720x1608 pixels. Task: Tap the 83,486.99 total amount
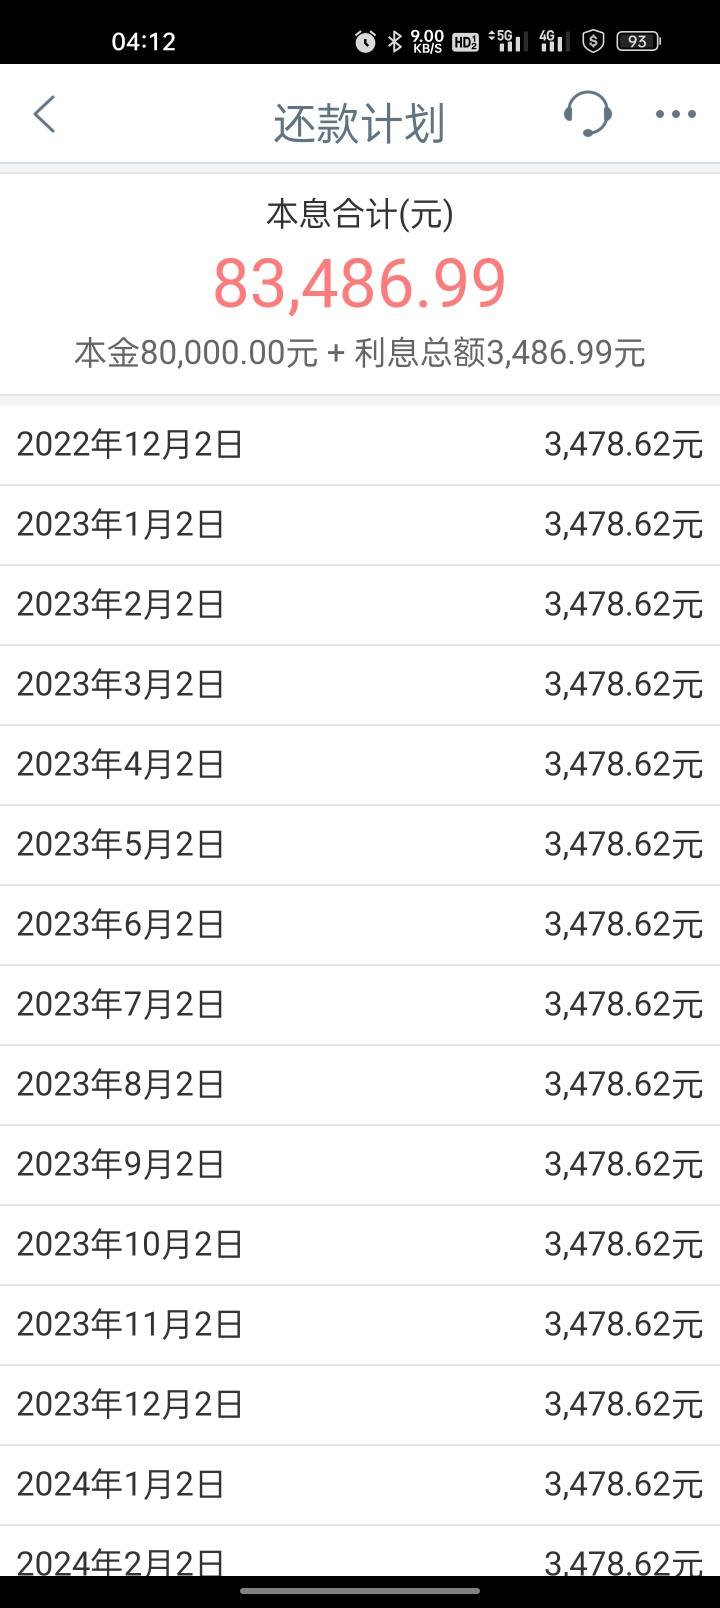pyautogui.click(x=360, y=283)
